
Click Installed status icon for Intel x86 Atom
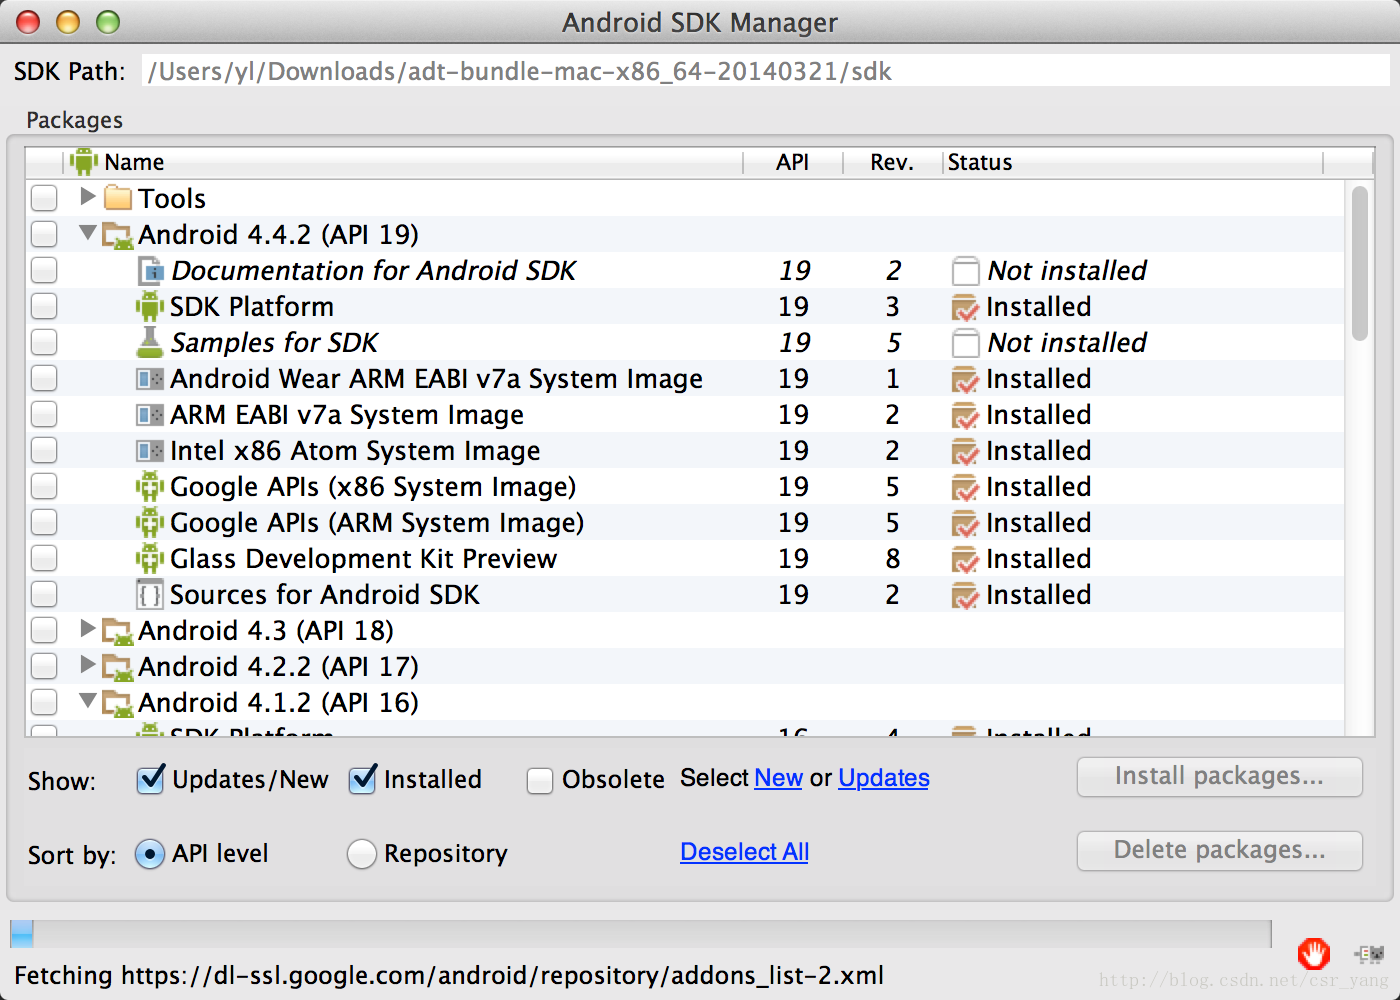coord(965,451)
